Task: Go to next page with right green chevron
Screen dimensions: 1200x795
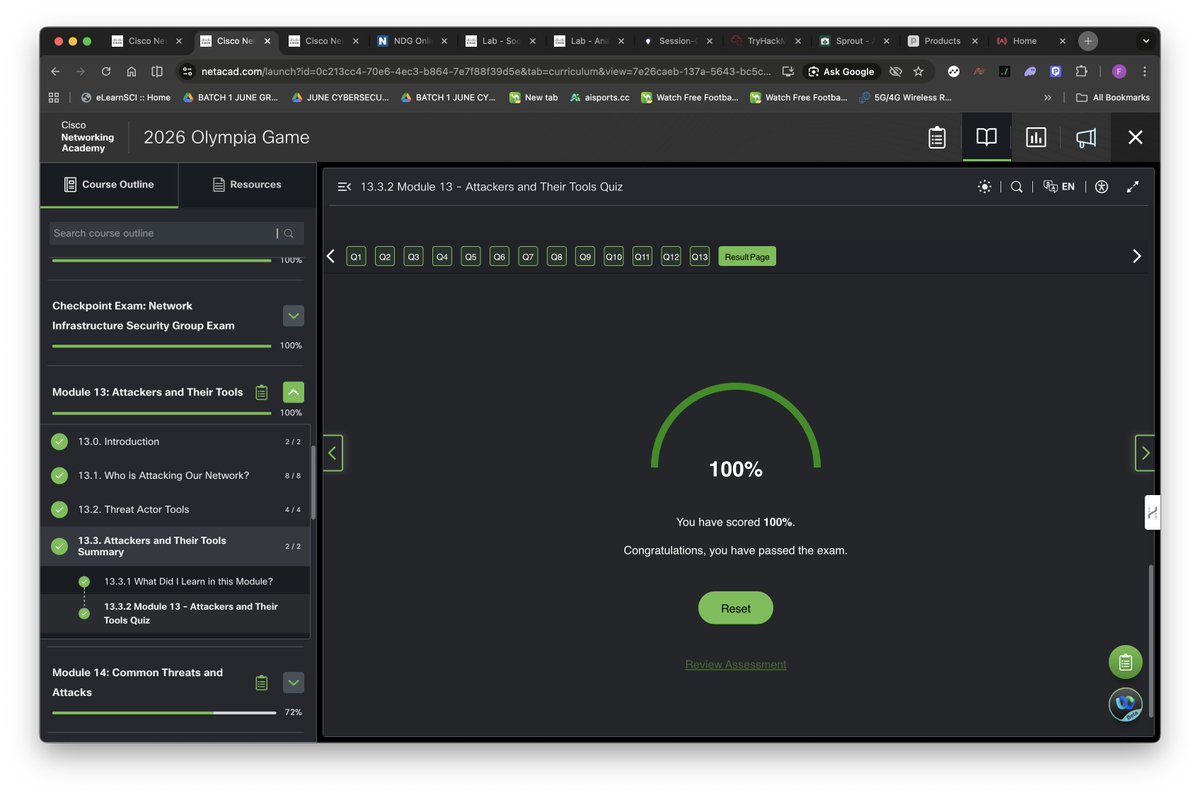Action: point(1145,453)
